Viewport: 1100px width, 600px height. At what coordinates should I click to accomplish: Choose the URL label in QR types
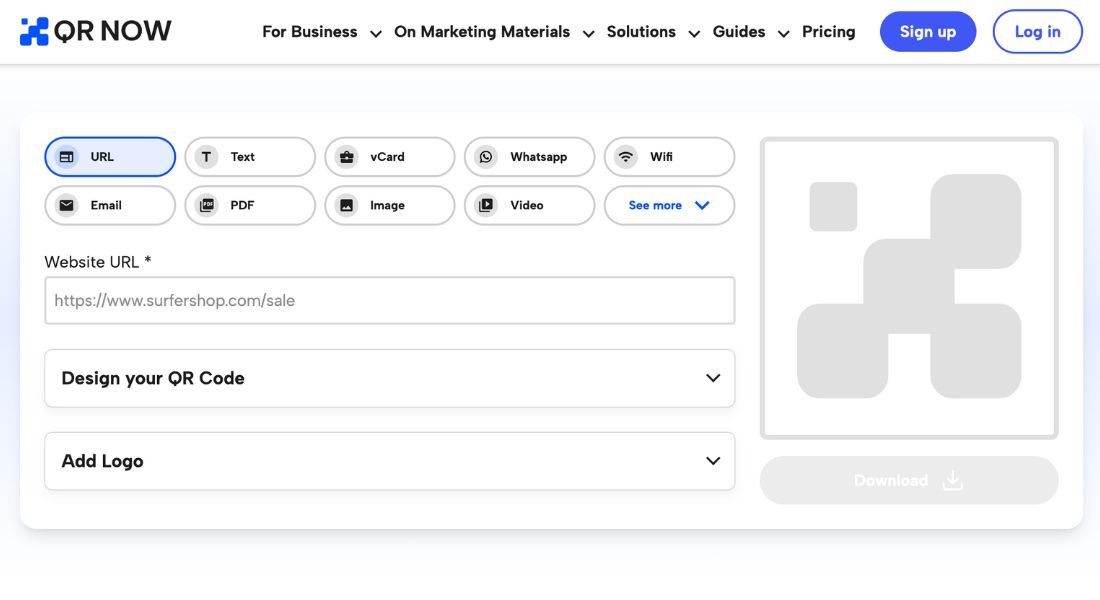(102, 156)
